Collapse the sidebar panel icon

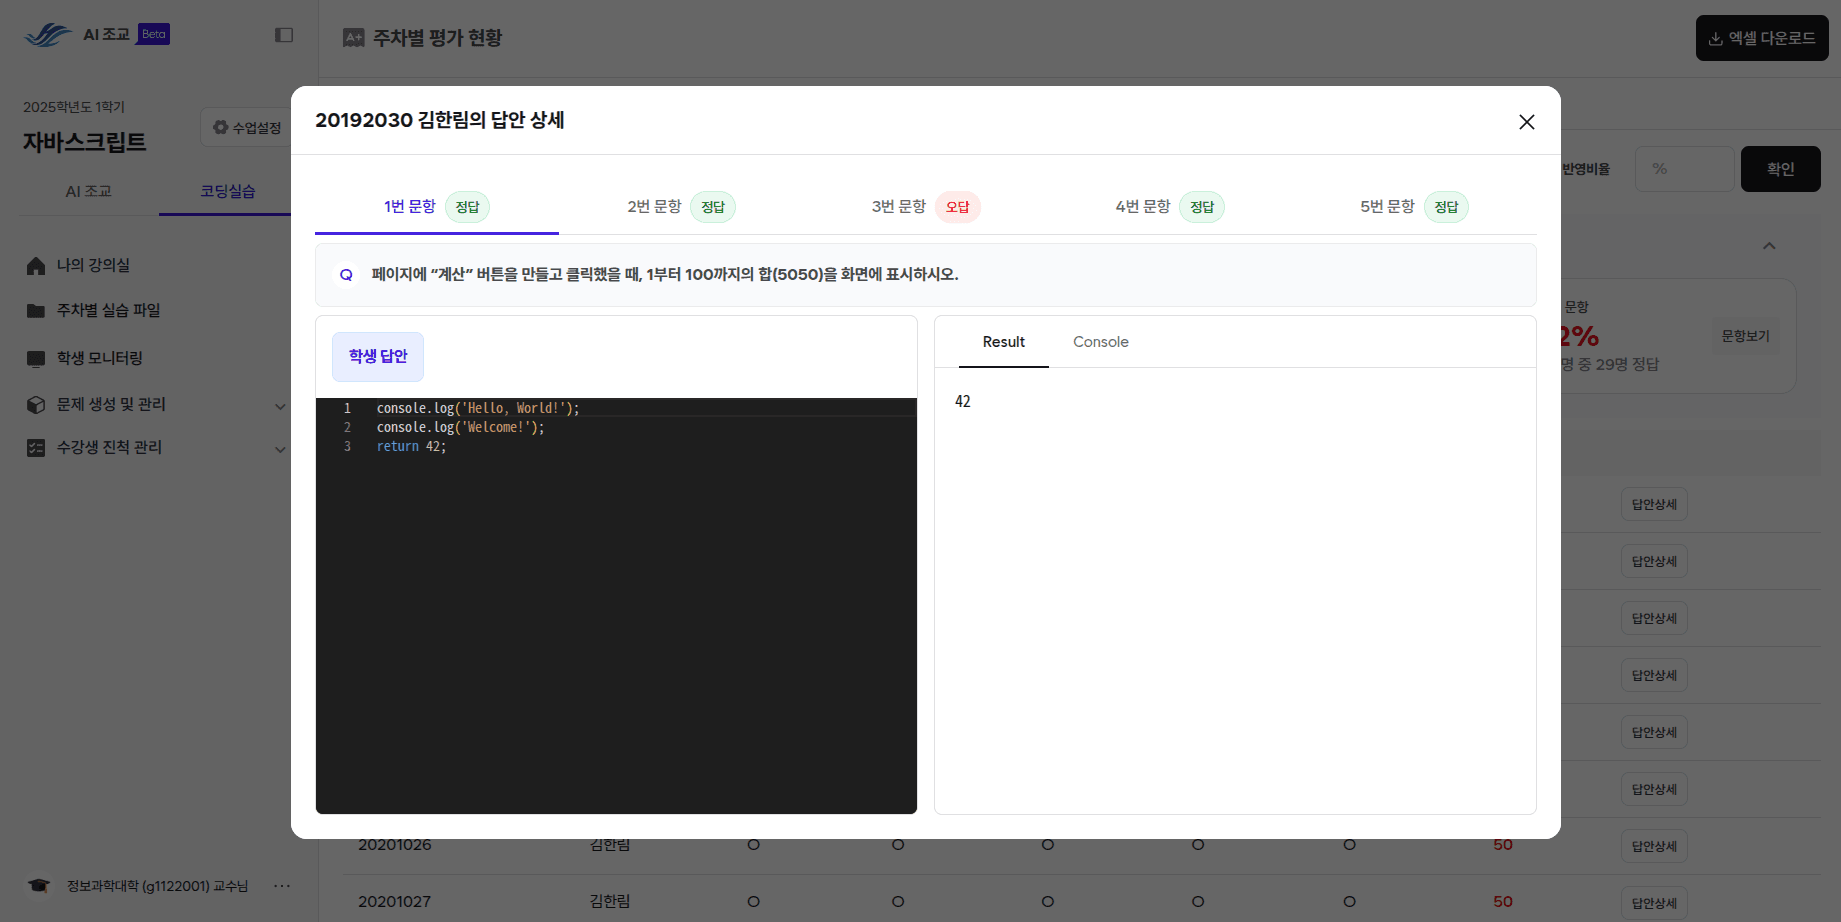(284, 35)
